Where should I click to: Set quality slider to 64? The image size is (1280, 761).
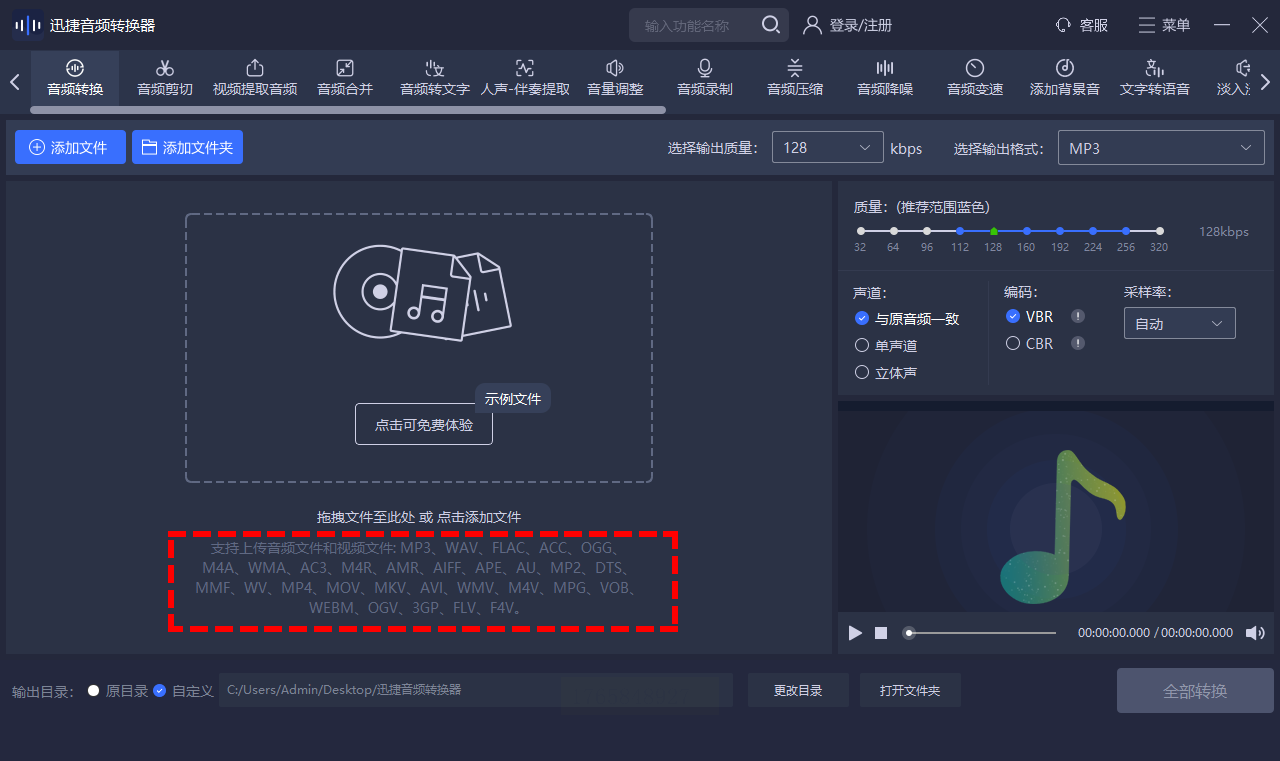coord(894,231)
